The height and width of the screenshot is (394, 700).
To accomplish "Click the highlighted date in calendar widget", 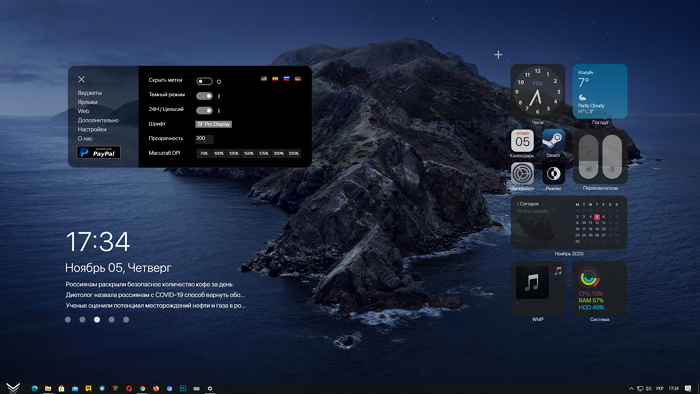I will 597,216.
